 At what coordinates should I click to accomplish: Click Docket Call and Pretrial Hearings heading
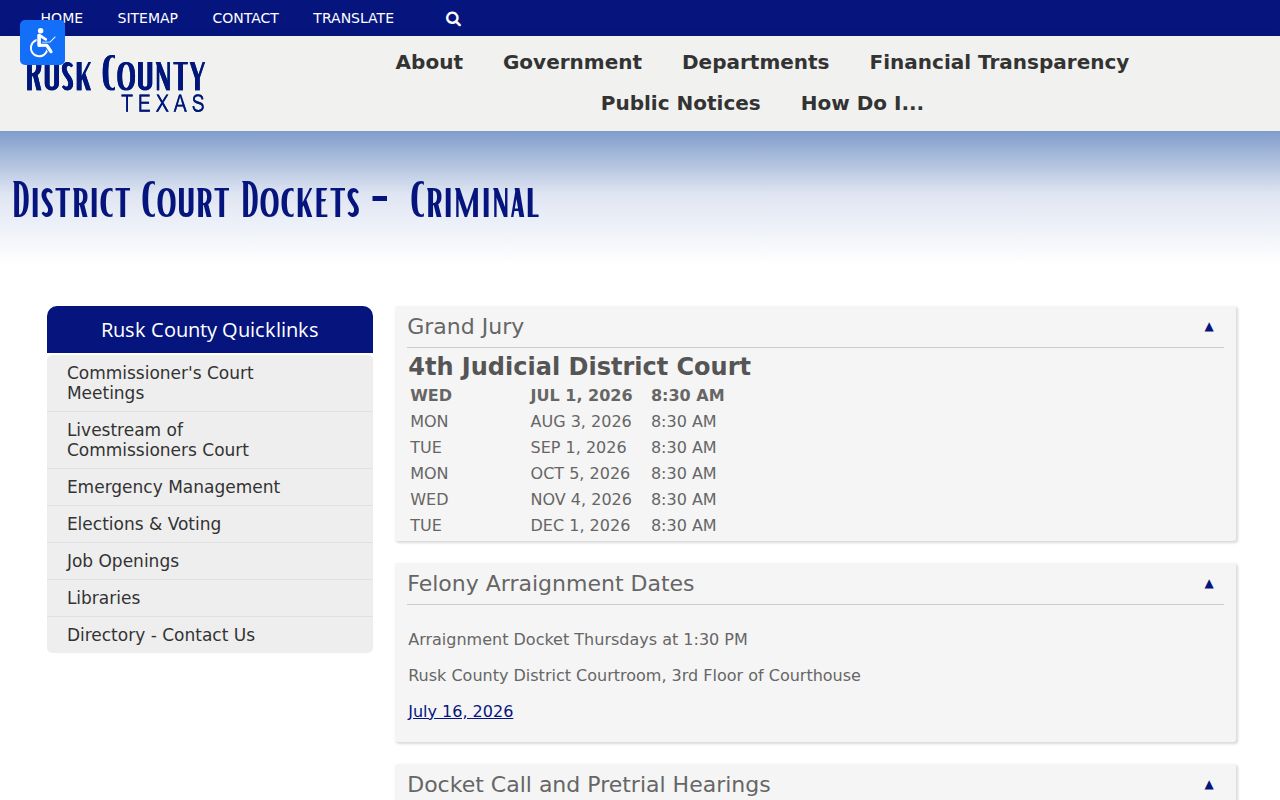588,785
